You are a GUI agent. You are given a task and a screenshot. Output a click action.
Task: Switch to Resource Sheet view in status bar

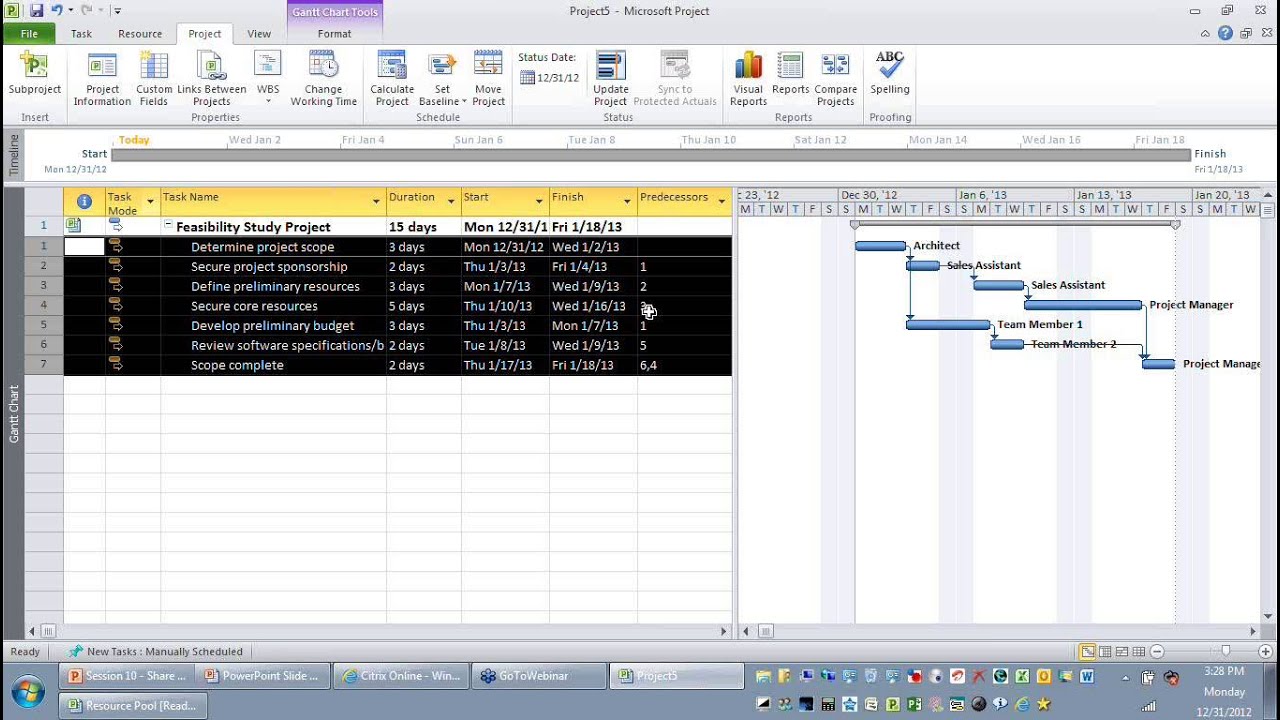[1138, 652]
